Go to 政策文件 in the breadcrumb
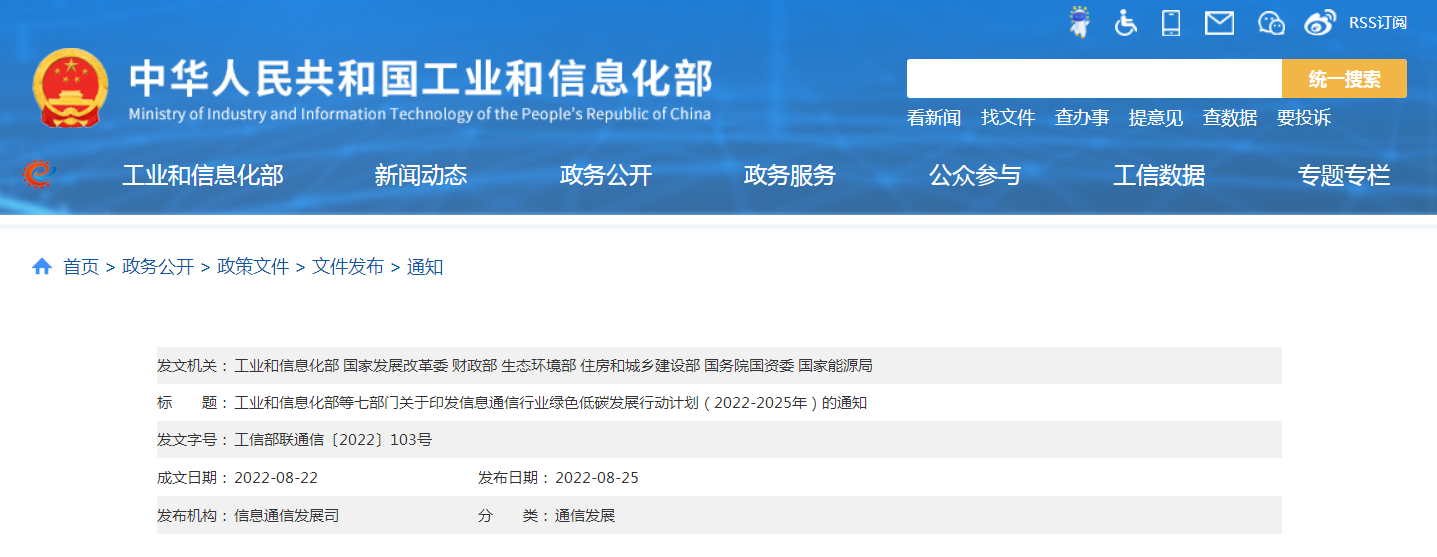 [253, 267]
